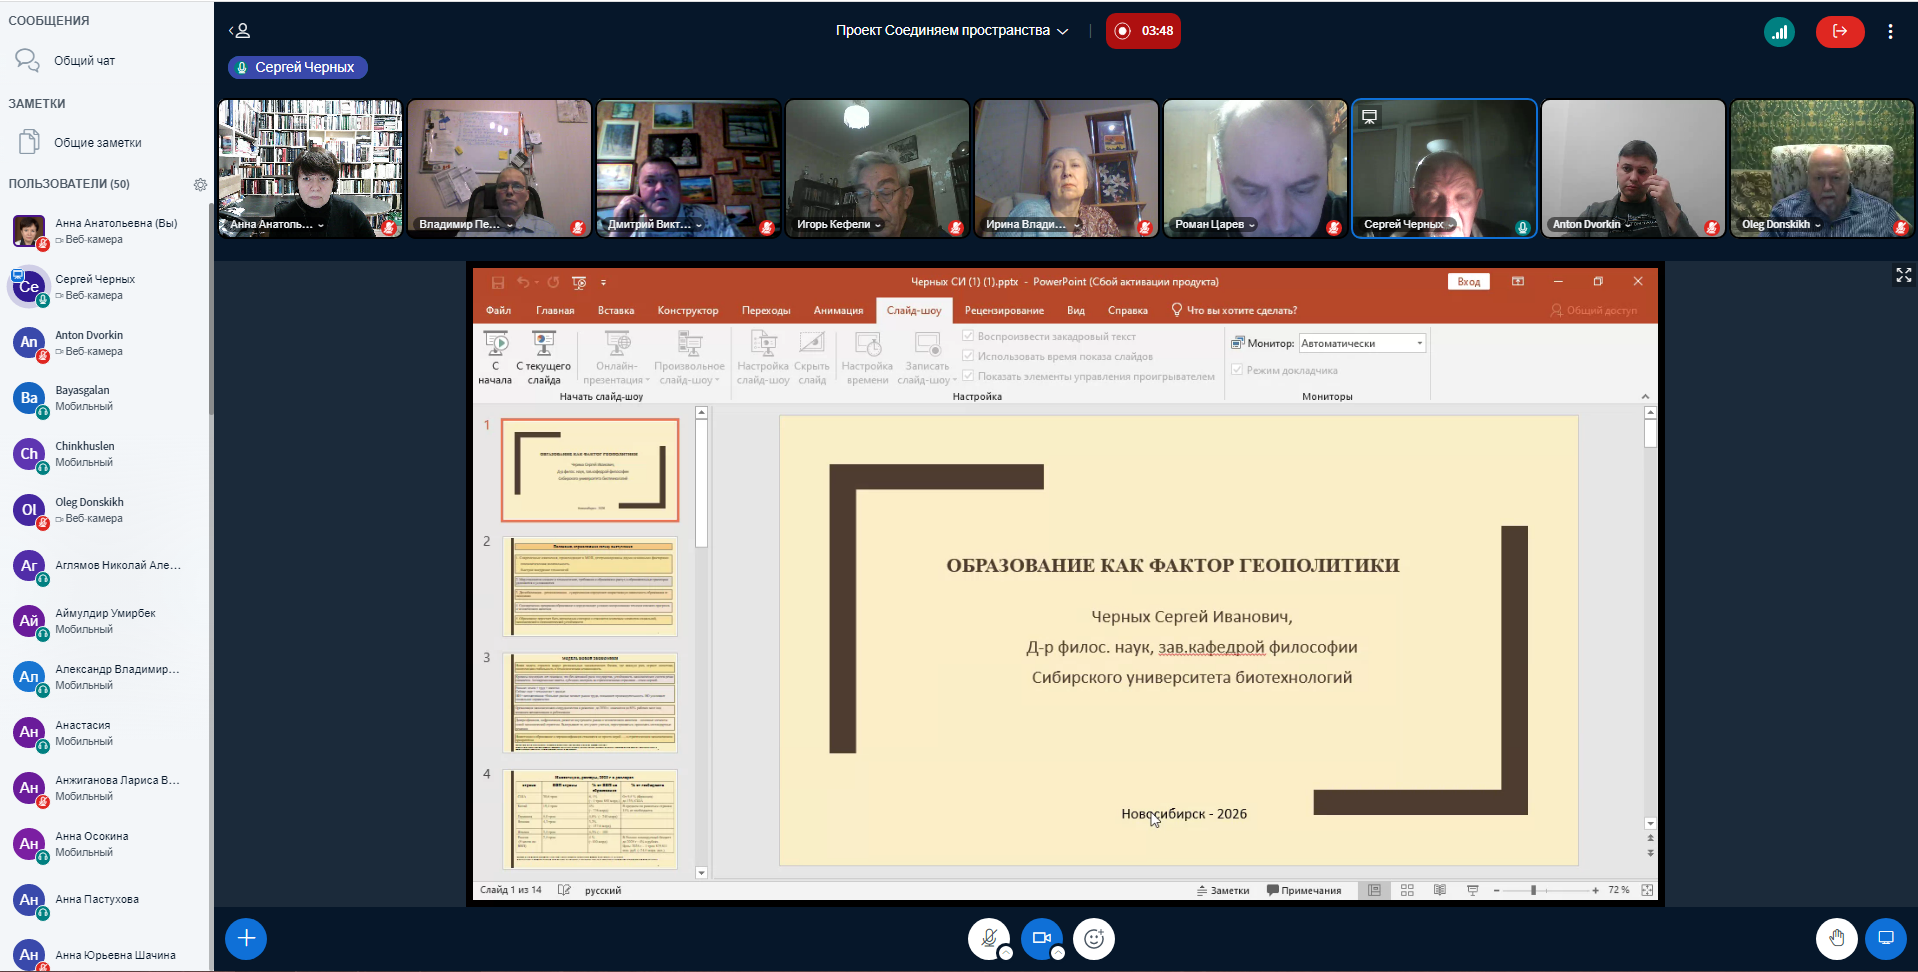Enter fullscreen for the presentation

(1903, 275)
